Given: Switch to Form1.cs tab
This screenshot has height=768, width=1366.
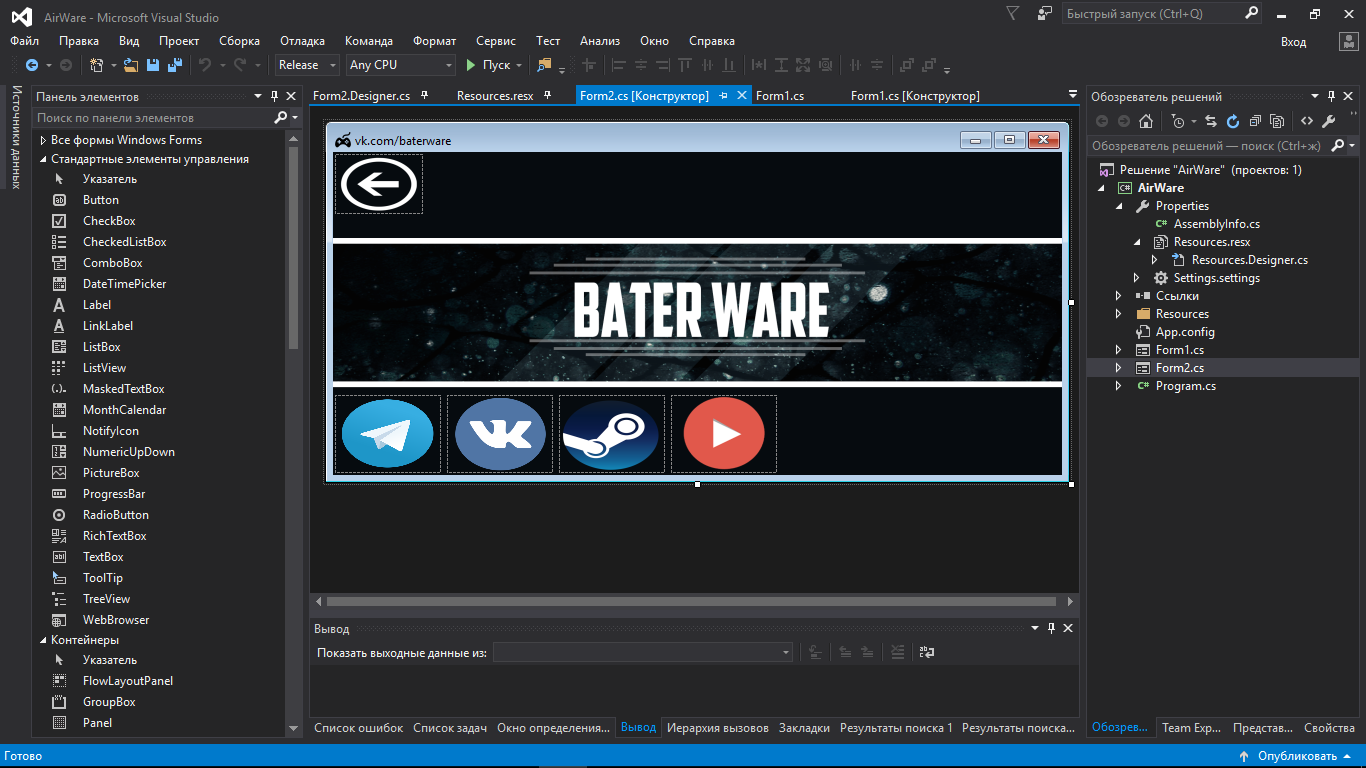Looking at the screenshot, I should pos(780,96).
